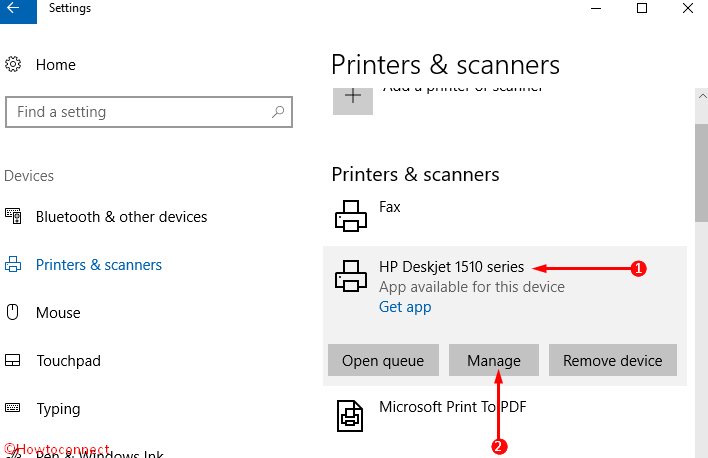
Task: Click the Home gear icon
Action: pos(13,65)
